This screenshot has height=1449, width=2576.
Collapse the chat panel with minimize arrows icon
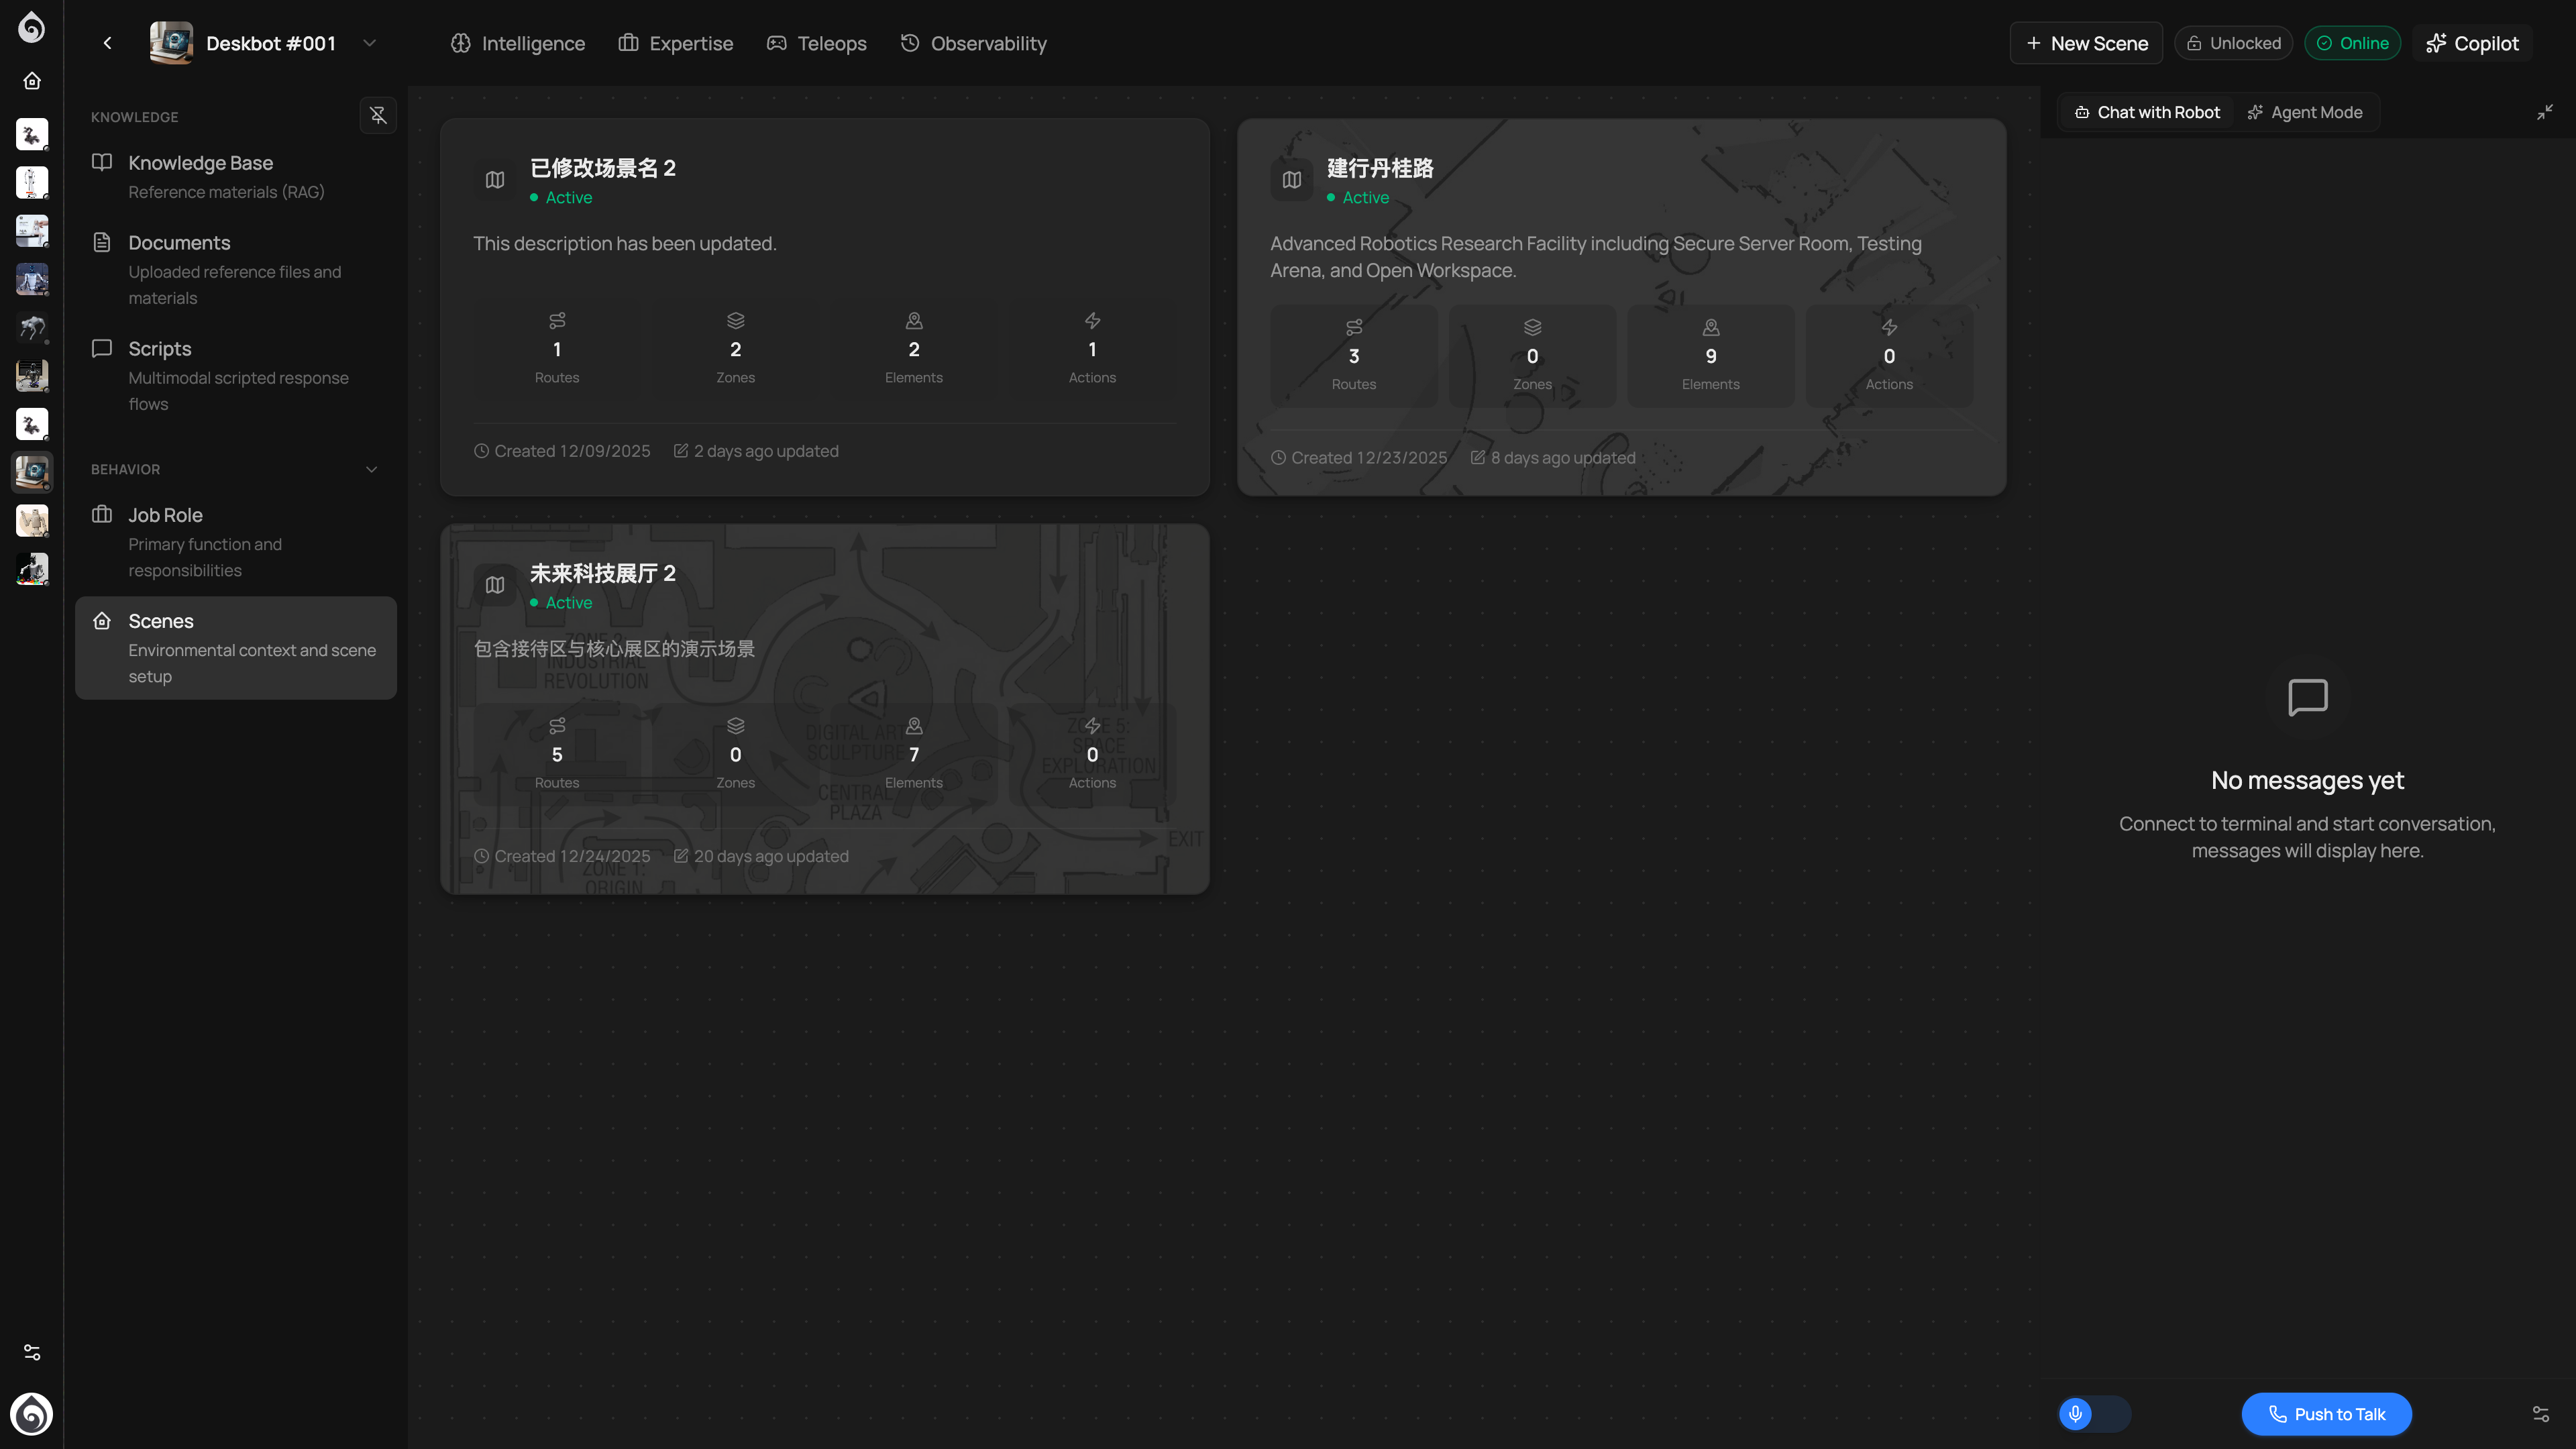[x=2544, y=112]
